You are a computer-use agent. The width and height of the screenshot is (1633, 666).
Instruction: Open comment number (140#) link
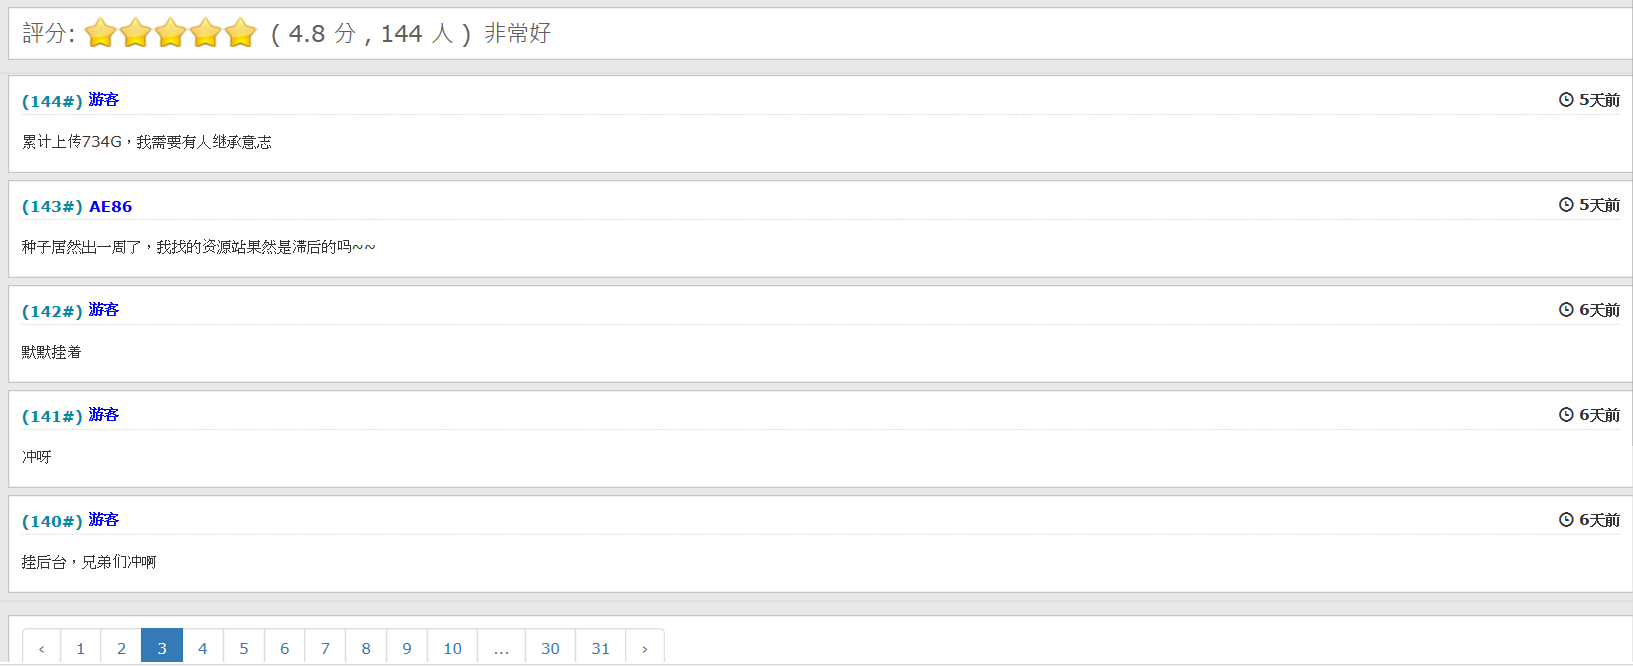coord(52,522)
